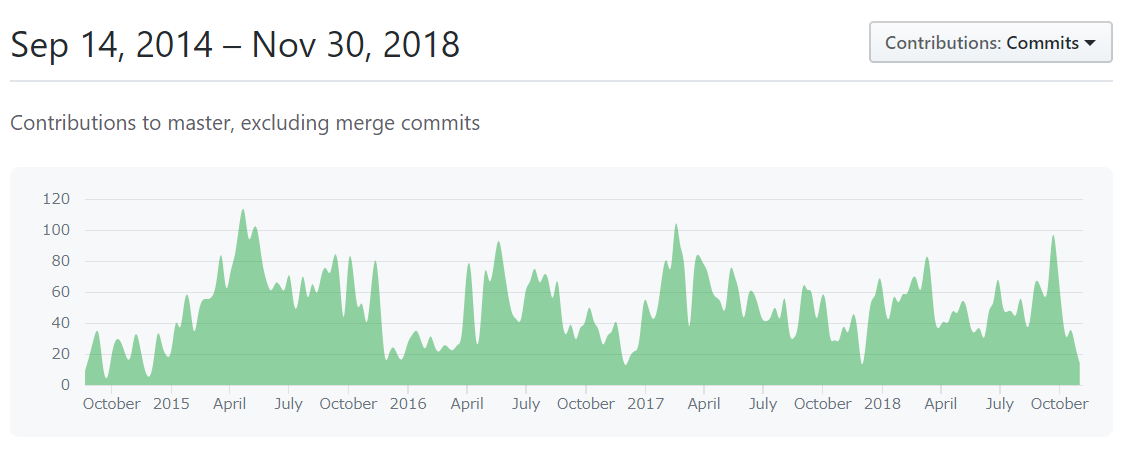Click the 60 value on the y-axis
Viewport: 1134px width, 453px height.
pyautogui.click(x=60, y=292)
